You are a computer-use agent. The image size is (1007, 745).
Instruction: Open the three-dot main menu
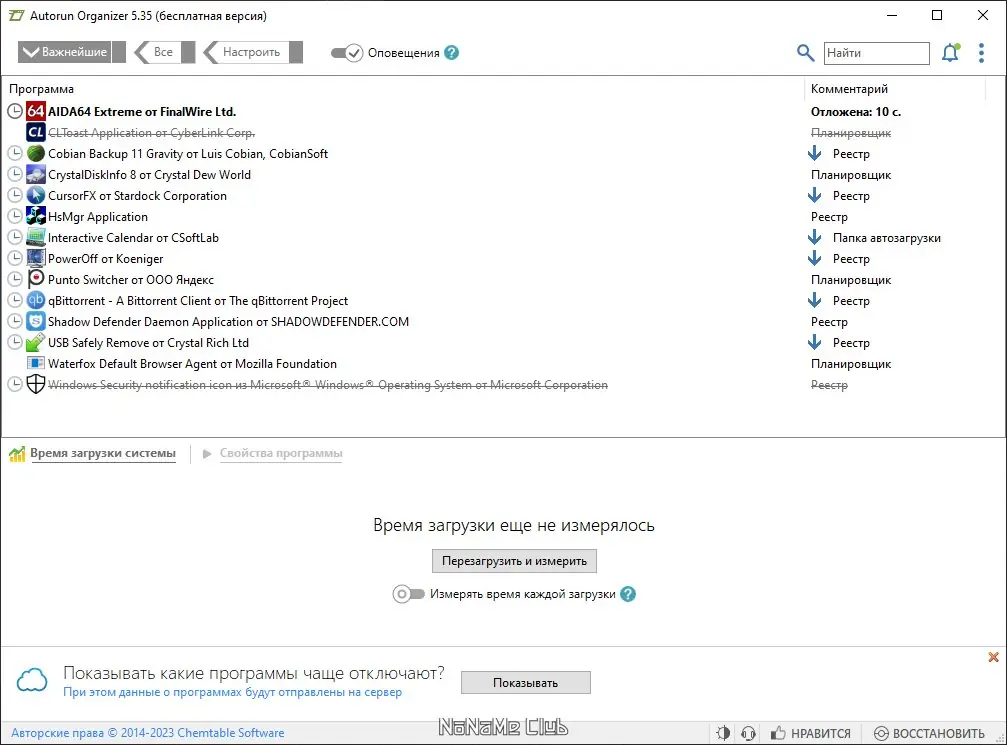point(981,53)
